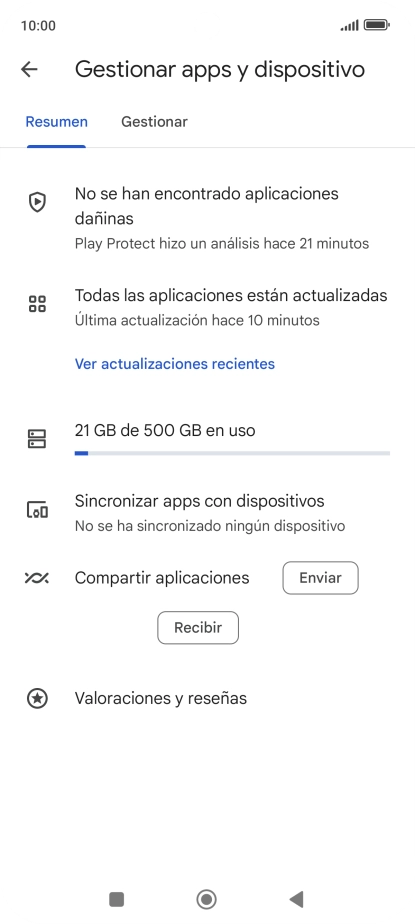Click the storage usage progress bar
This screenshot has width=415, height=924.
pos(232,453)
